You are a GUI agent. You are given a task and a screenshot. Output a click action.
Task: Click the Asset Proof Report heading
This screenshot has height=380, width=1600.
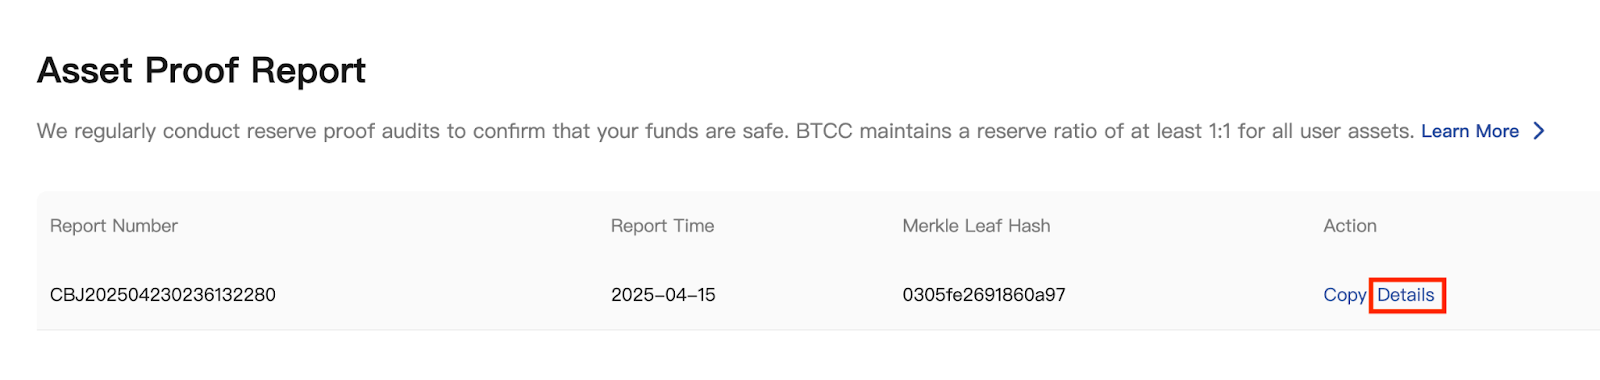[201, 71]
